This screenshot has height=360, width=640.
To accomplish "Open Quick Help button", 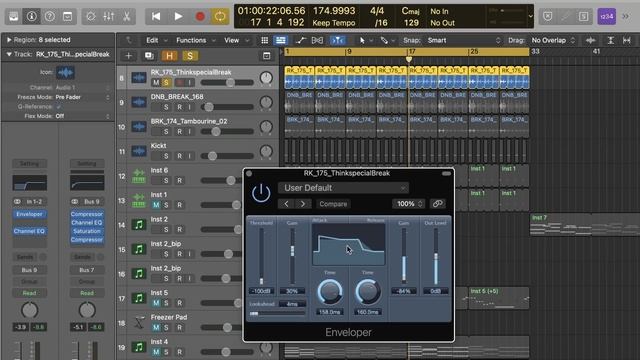I will 49,16.
